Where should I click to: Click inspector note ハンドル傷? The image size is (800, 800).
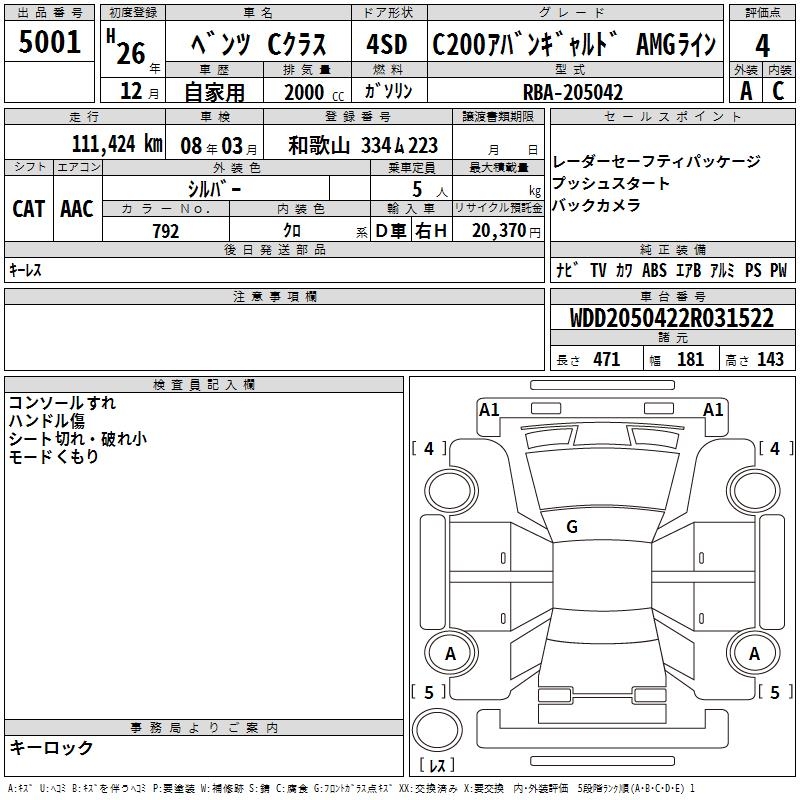pyautogui.click(x=46, y=421)
